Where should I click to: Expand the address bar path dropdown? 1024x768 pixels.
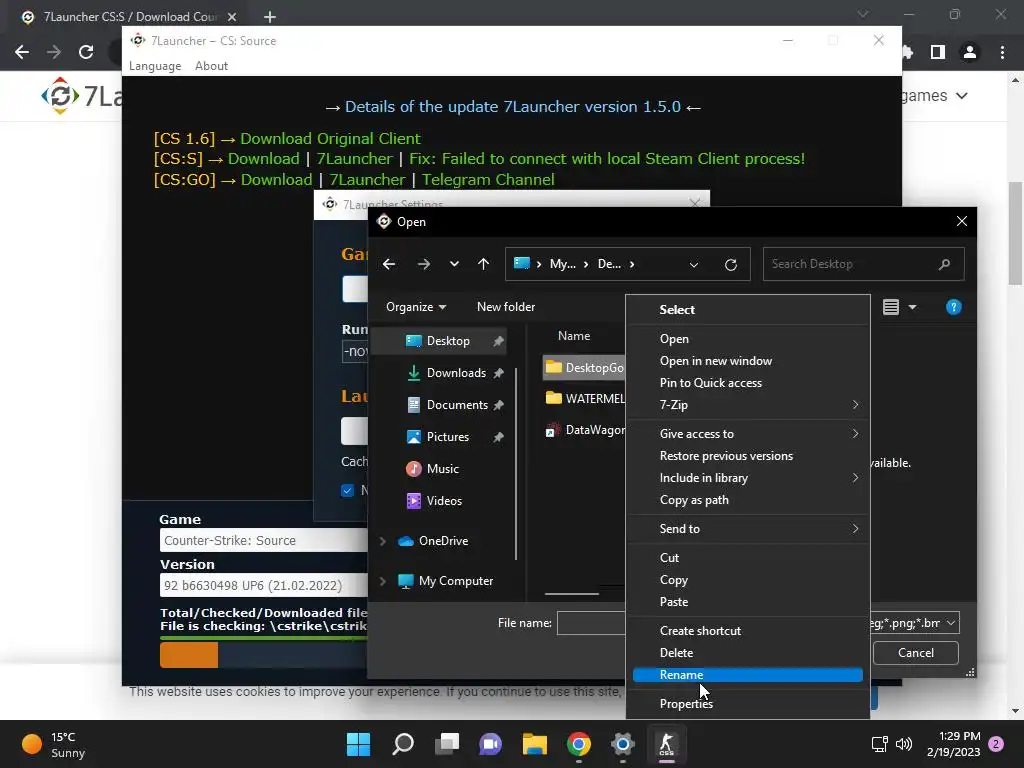pos(694,264)
